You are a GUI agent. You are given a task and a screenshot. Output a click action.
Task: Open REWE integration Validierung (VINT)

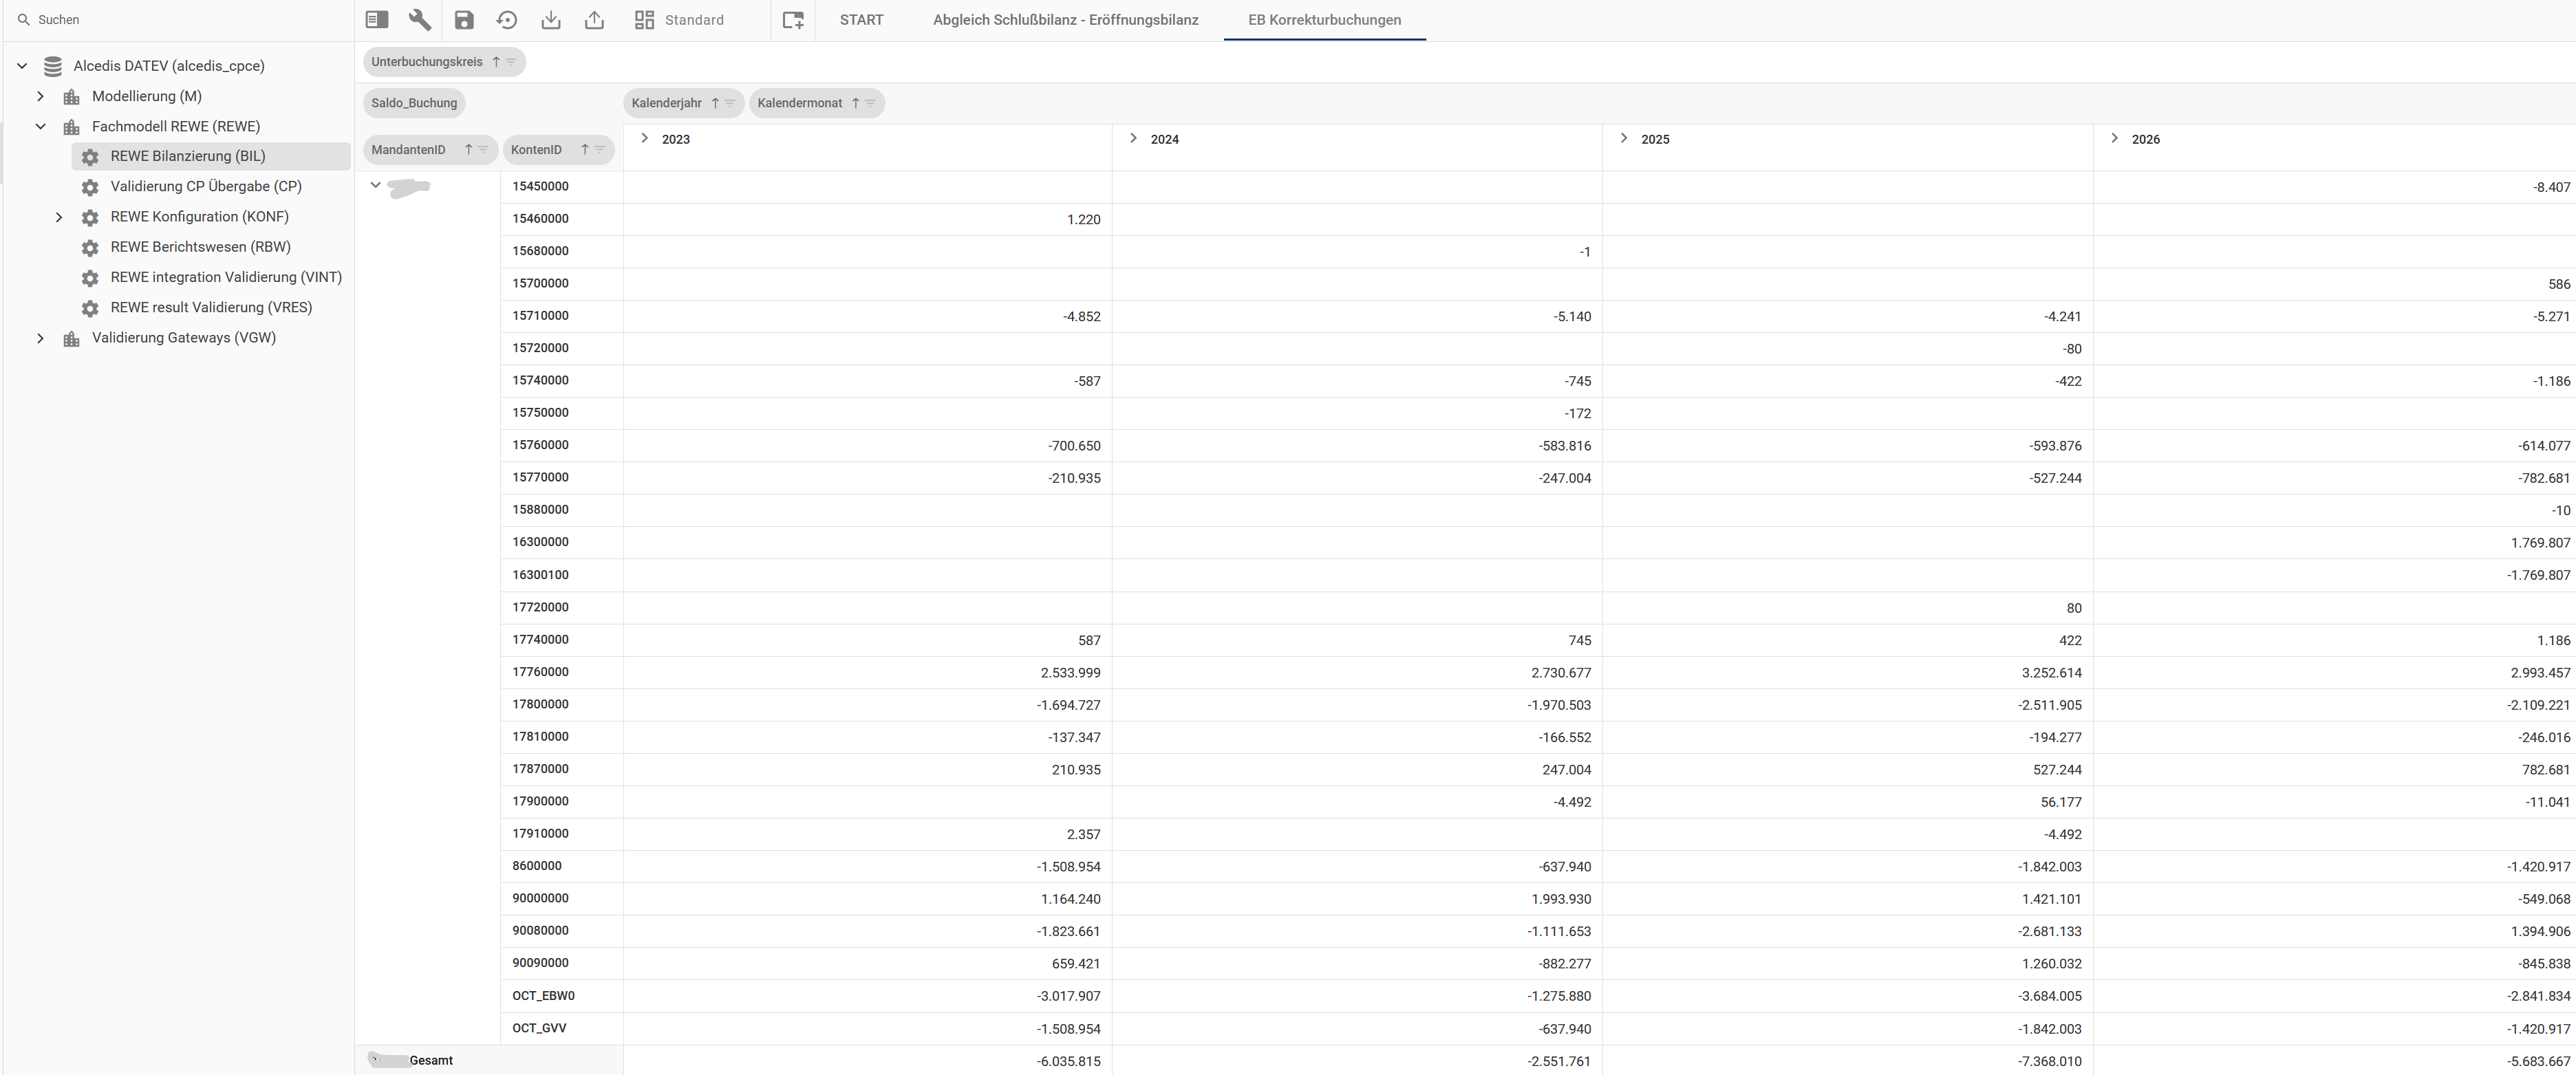point(226,277)
